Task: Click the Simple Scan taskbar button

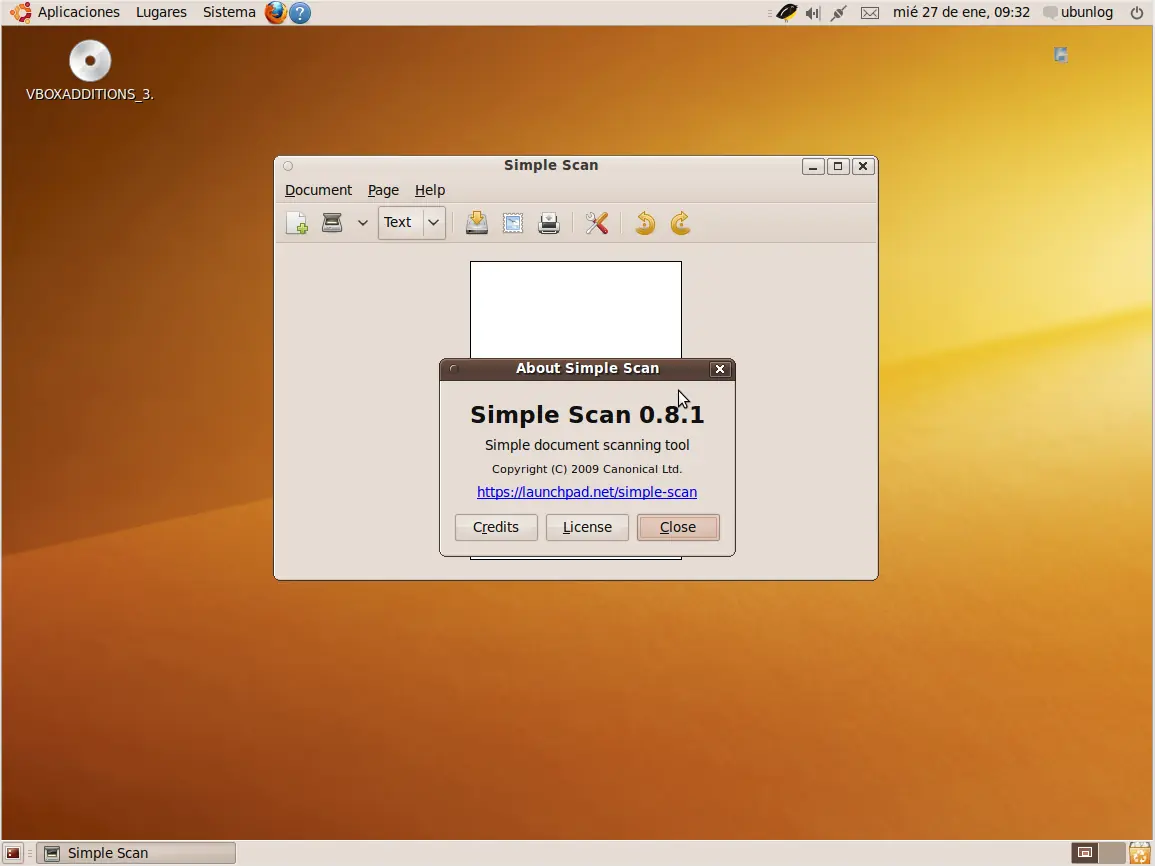Action: 136,853
